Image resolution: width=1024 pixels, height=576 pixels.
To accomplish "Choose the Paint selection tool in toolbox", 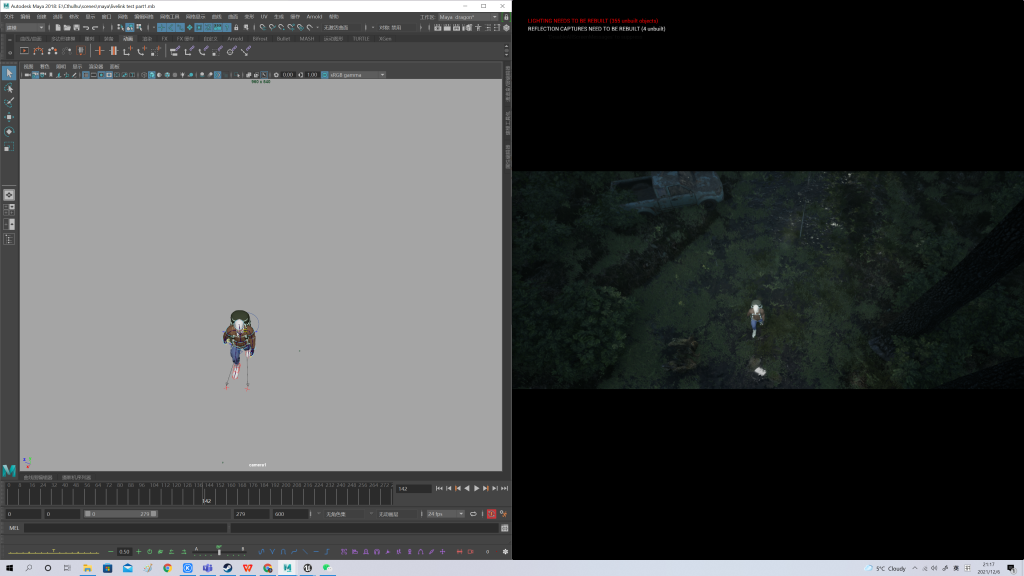I will click(x=8, y=103).
